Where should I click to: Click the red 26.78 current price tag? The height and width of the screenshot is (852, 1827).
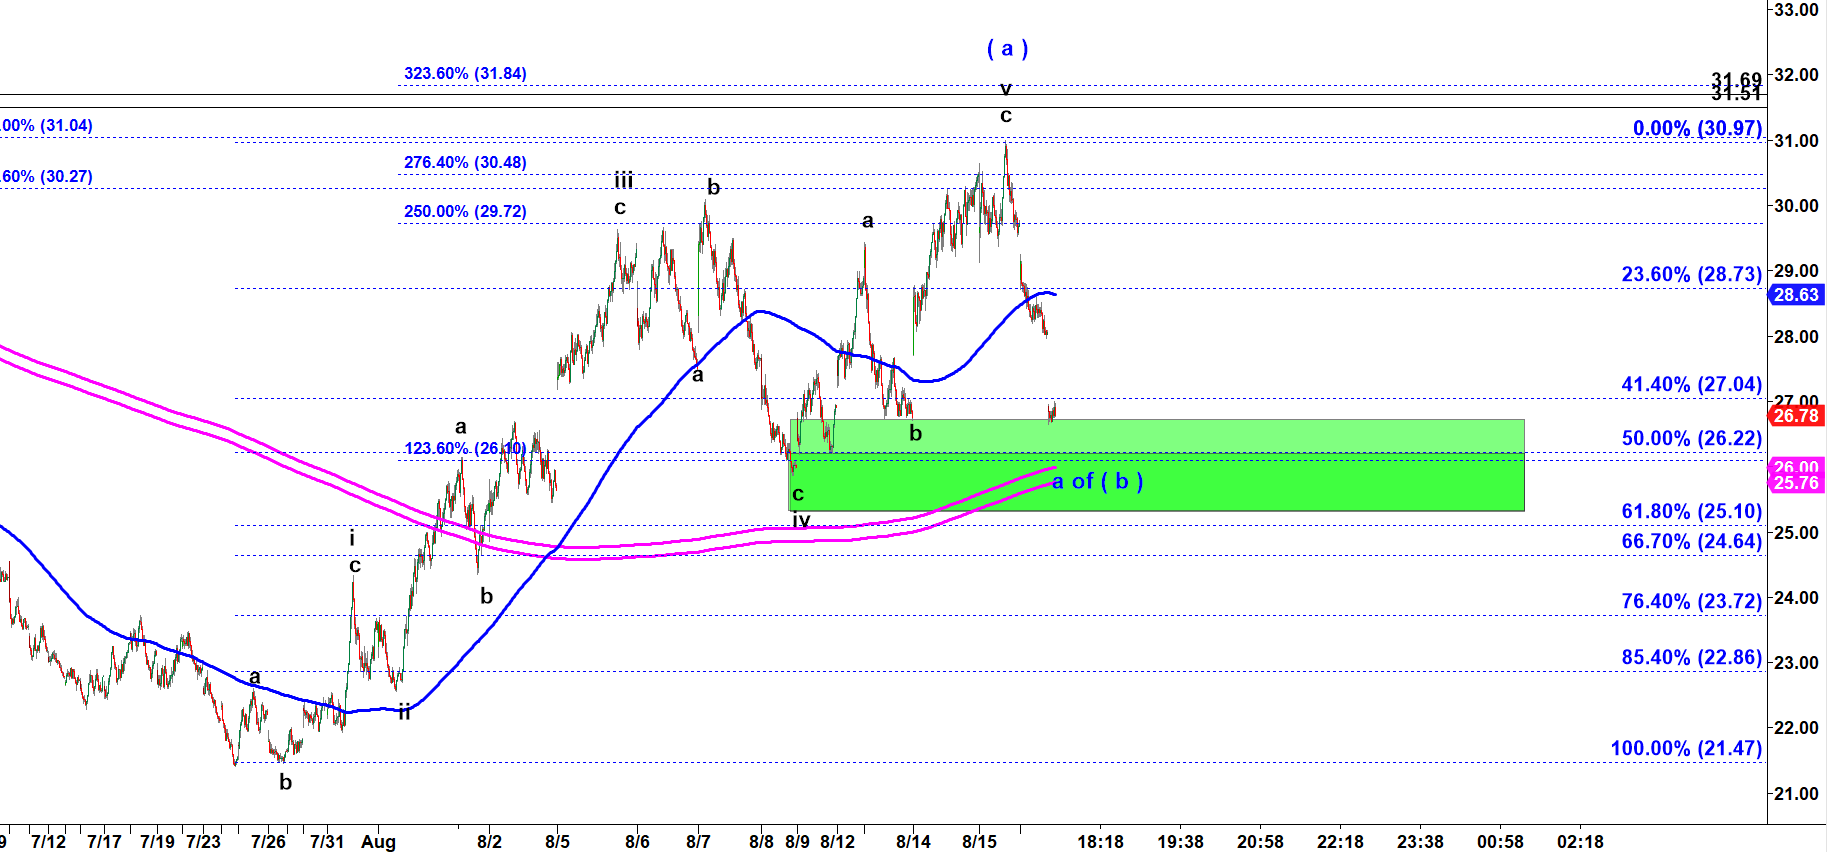click(1796, 416)
